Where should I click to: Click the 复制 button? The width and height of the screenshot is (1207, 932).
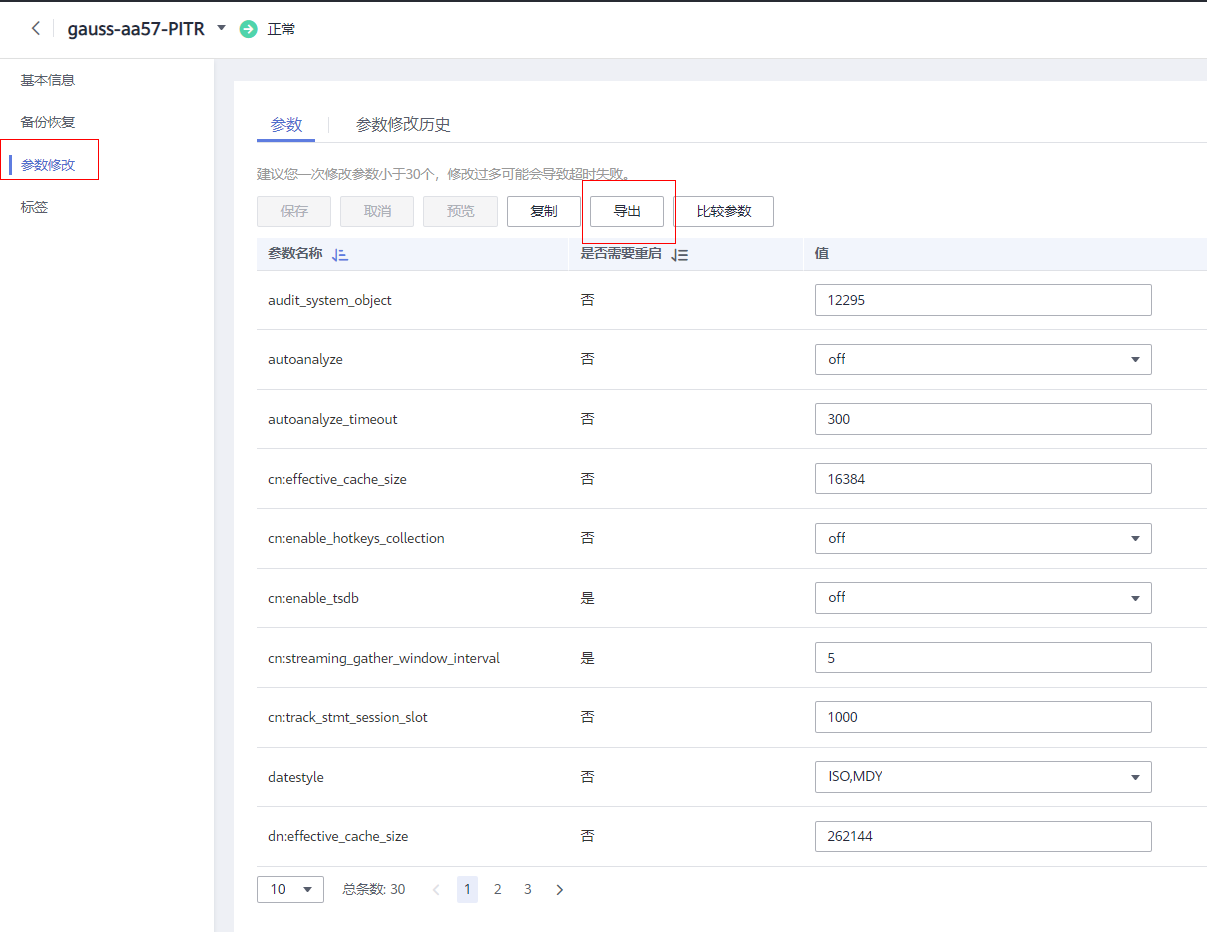pyautogui.click(x=544, y=212)
